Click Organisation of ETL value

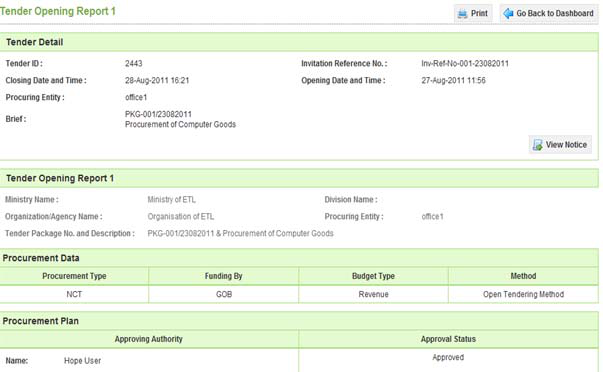pos(180,217)
